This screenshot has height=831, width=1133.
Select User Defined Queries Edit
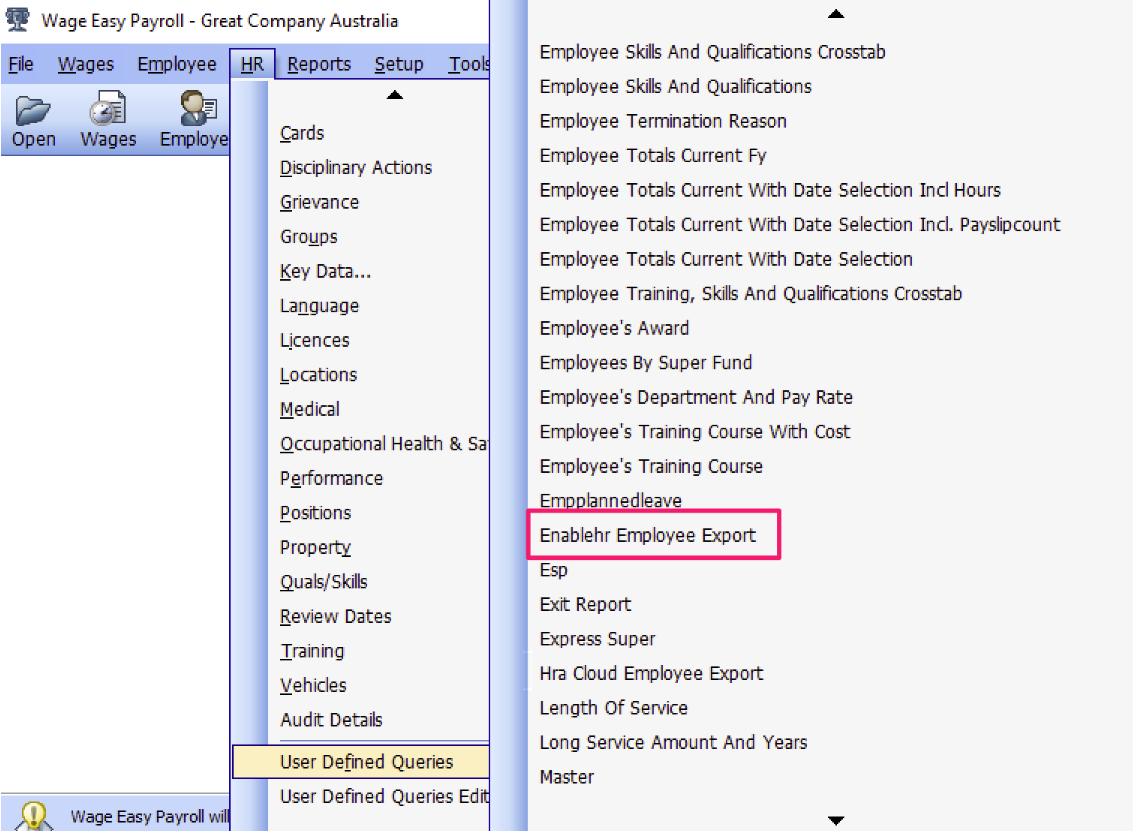(384, 796)
